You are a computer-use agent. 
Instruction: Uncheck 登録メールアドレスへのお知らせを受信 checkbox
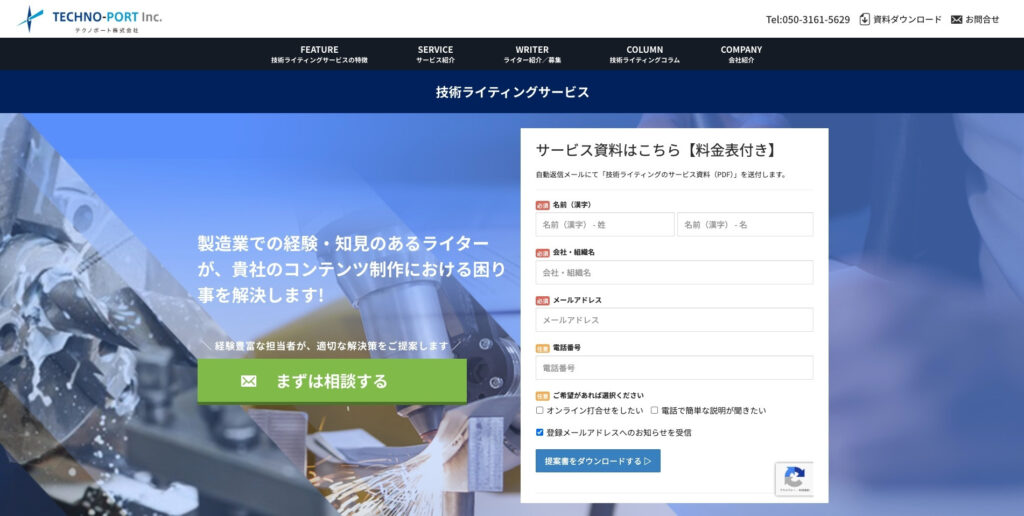point(539,432)
